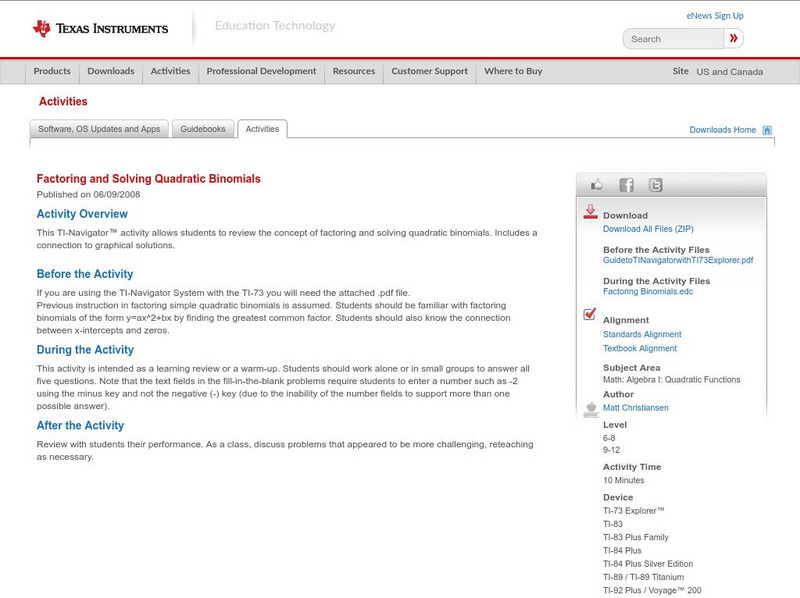Click the author avatar icon

click(x=591, y=409)
